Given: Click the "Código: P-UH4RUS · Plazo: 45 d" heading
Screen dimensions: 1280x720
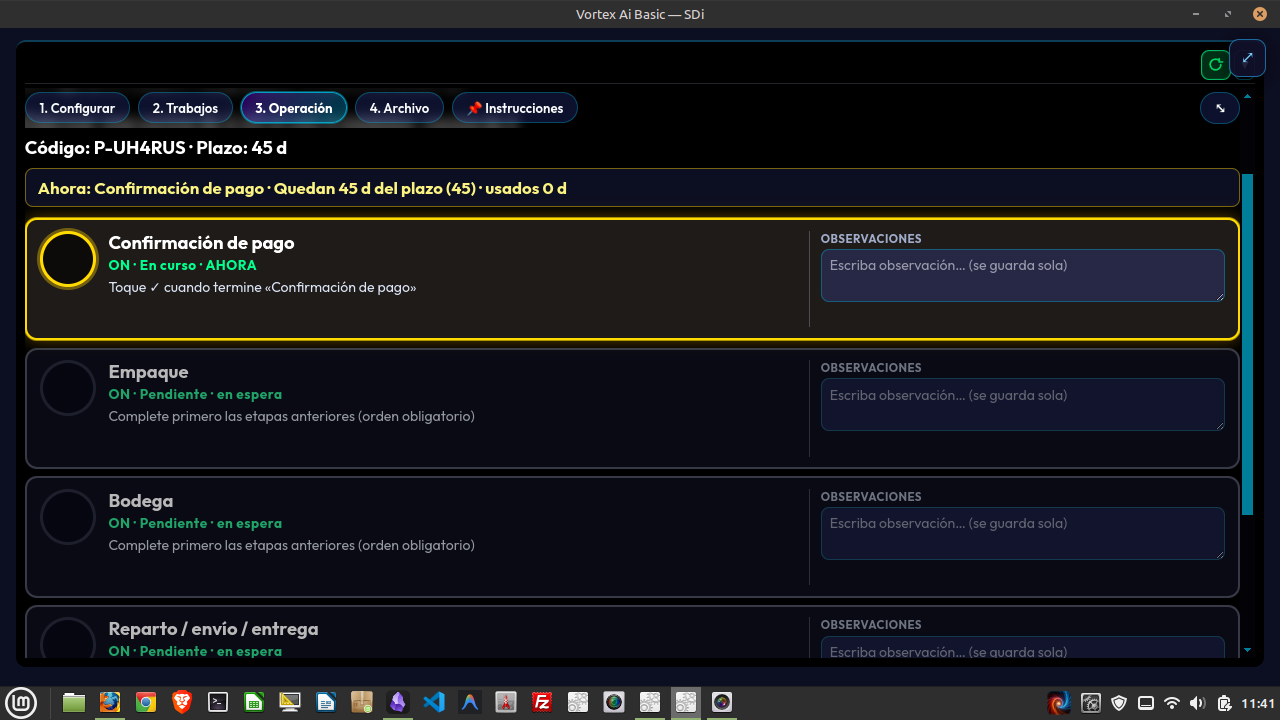Looking at the screenshot, I should click(156, 148).
